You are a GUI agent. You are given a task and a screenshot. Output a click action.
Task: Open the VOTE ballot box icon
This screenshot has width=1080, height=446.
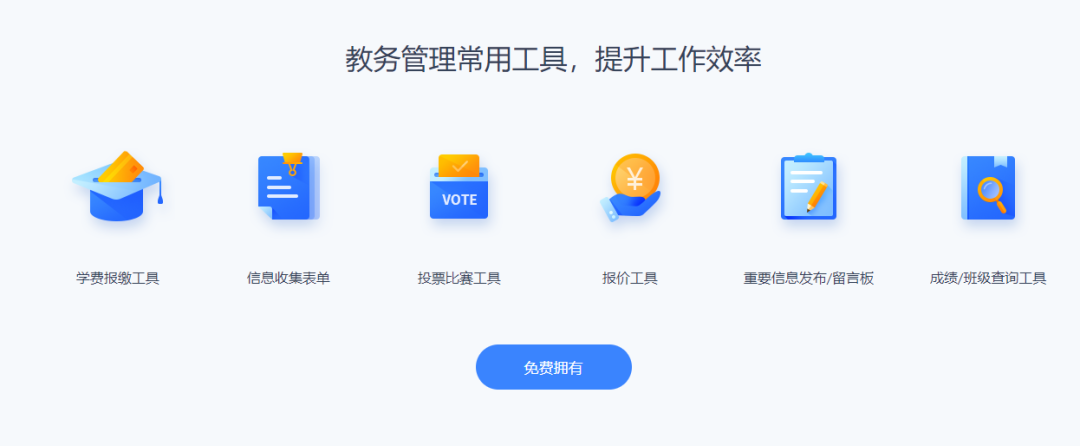(459, 187)
